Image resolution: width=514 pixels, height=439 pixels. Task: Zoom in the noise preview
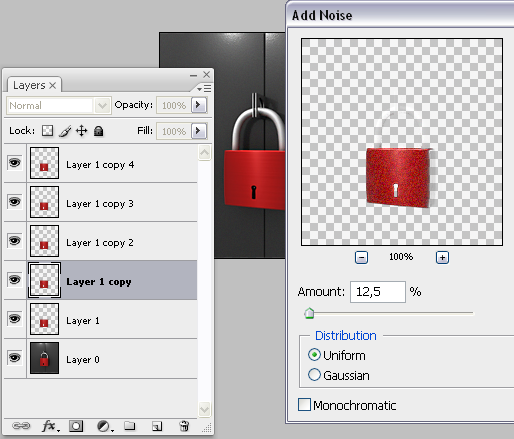coord(442,257)
